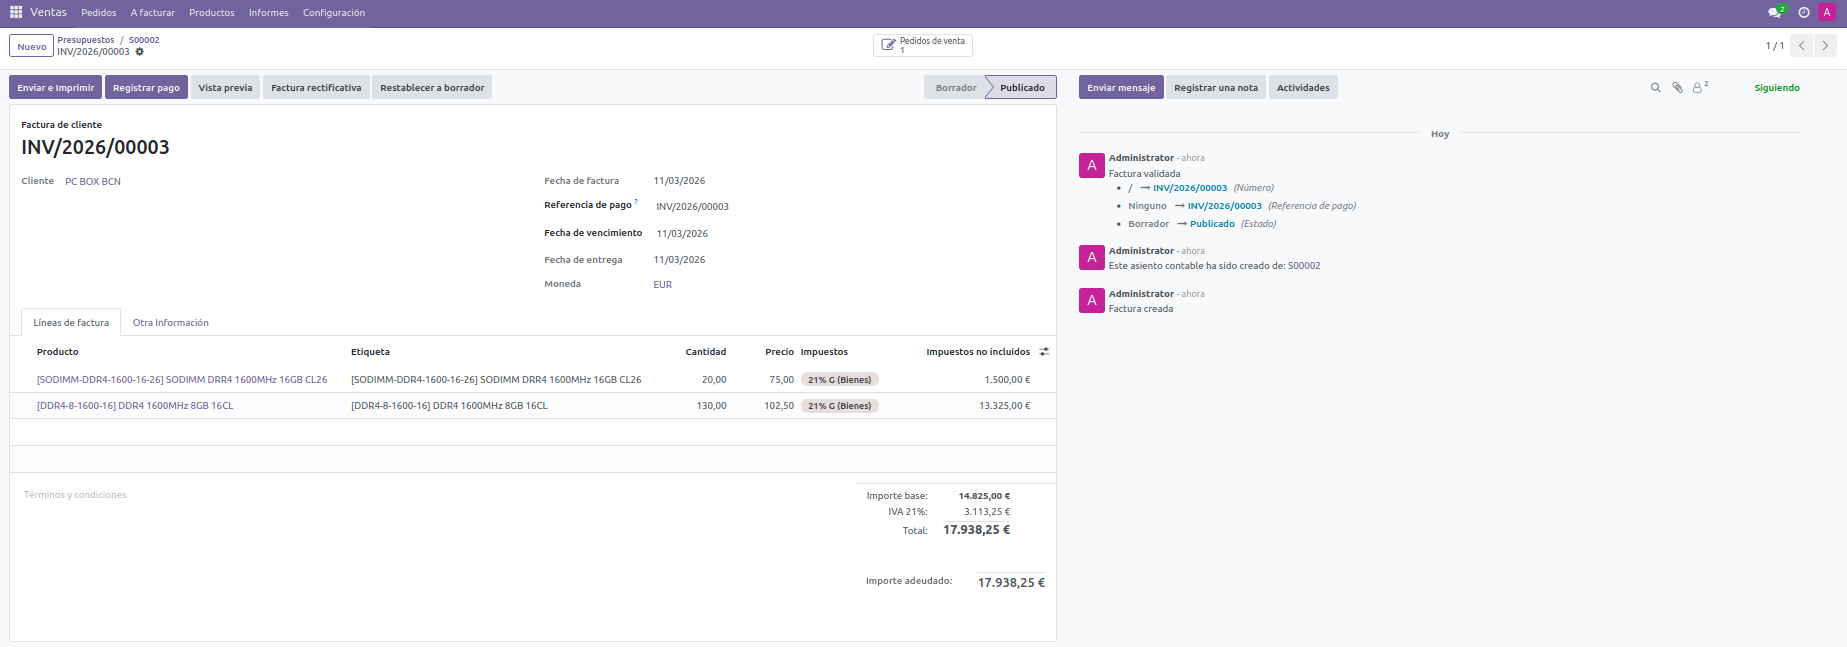
Task: Go to the next record arrow
Action: (1825, 46)
